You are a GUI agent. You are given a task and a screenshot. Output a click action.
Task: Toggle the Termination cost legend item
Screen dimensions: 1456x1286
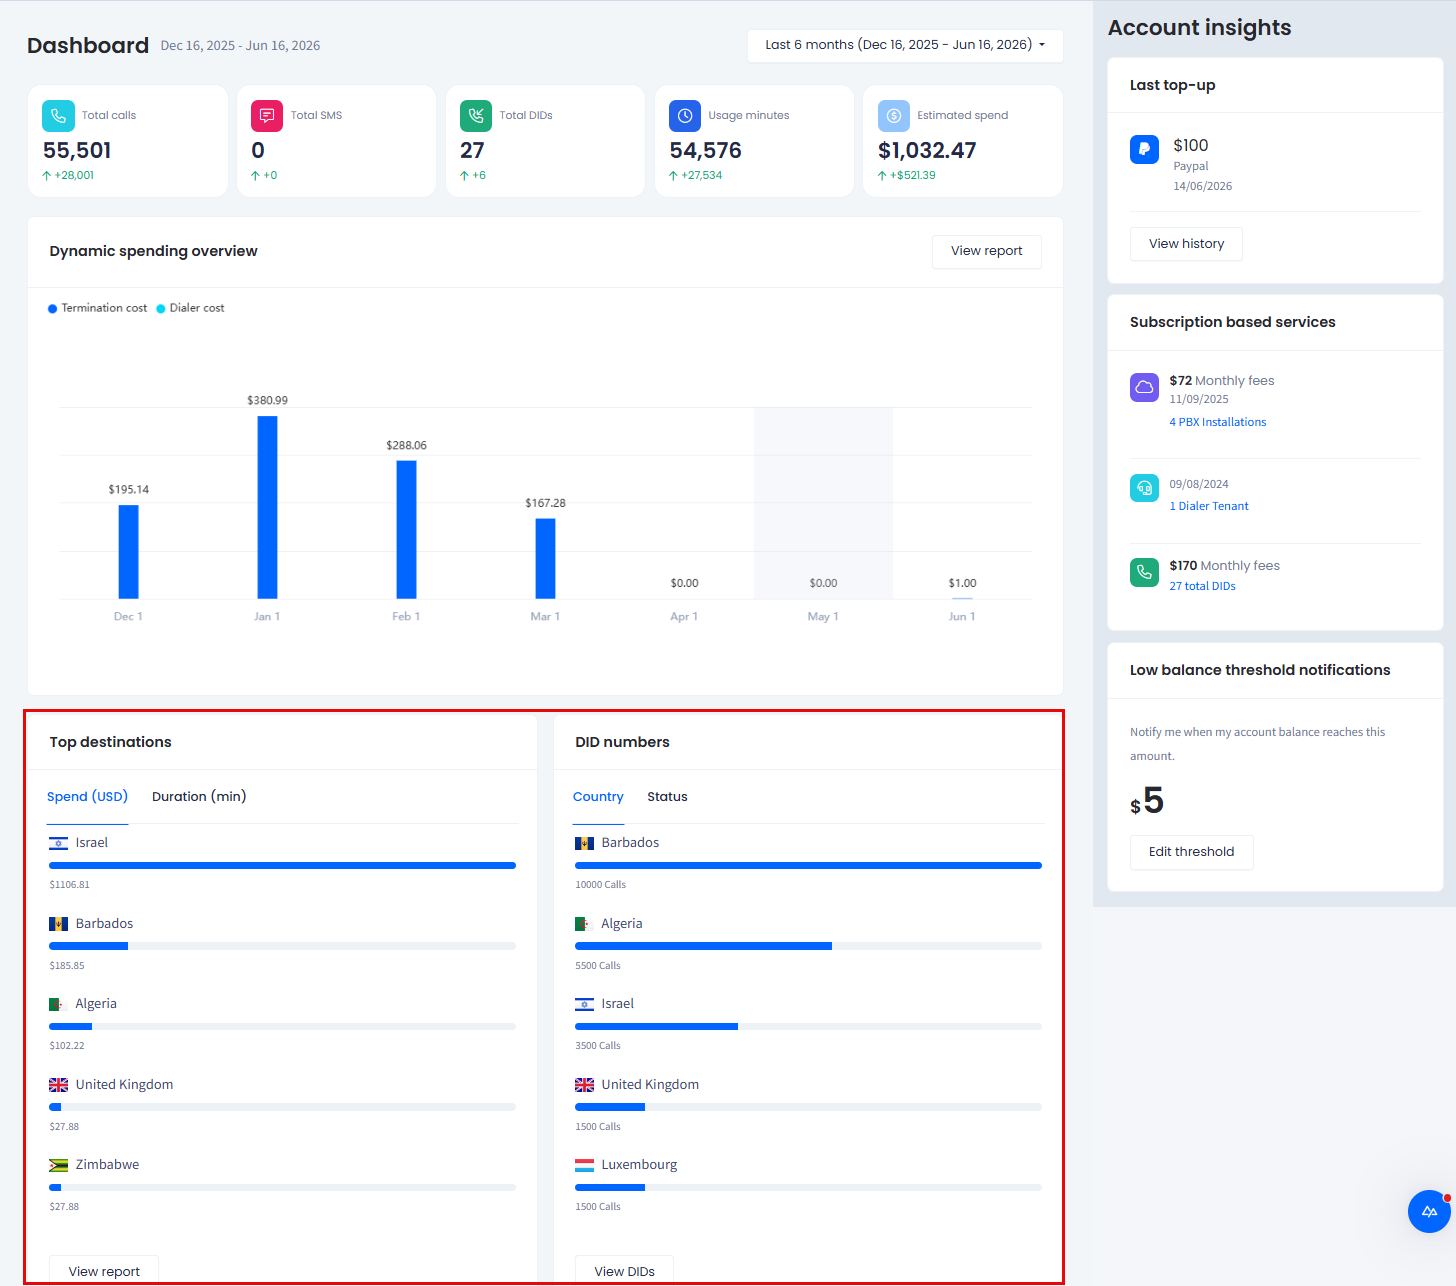point(98,308)
